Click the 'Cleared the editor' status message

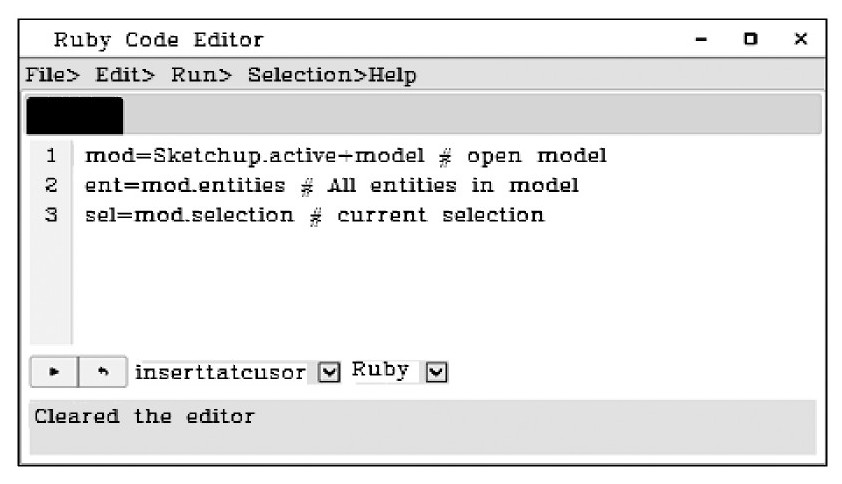tap(144, 416)
